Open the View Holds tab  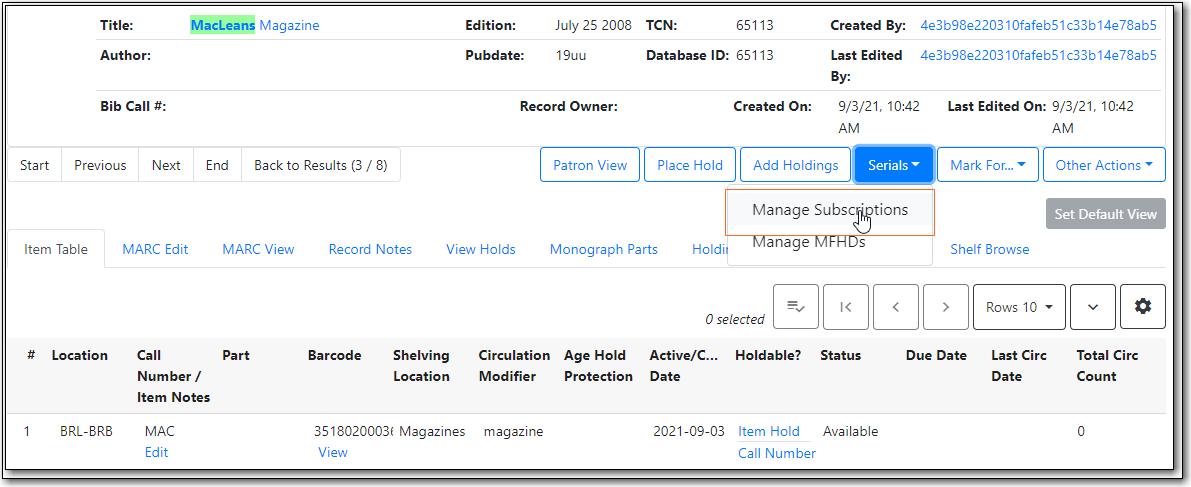(x=481, y=249)
